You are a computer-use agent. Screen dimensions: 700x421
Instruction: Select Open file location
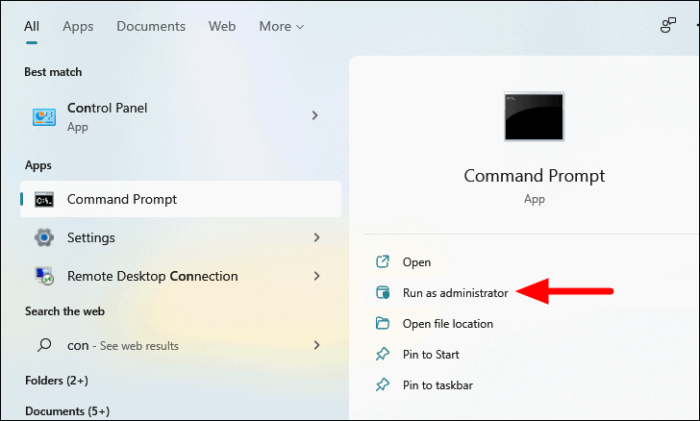click(448, 324)
